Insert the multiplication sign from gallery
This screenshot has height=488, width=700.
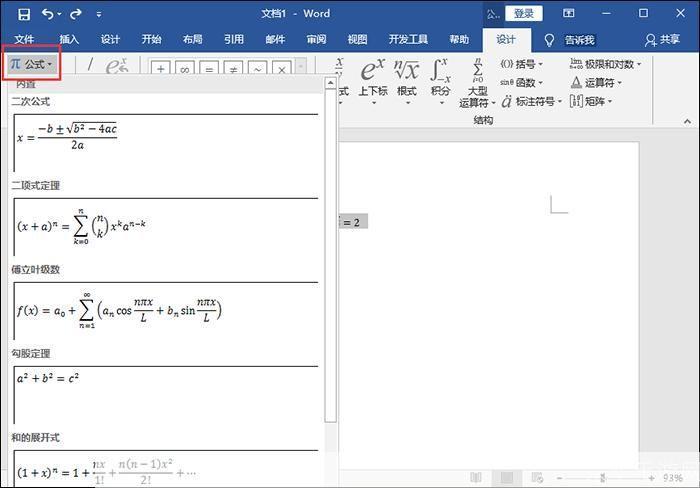(x=282, y=69)
